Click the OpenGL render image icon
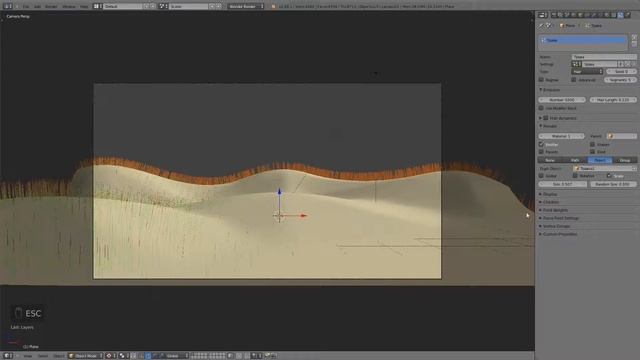 (267, 356)
